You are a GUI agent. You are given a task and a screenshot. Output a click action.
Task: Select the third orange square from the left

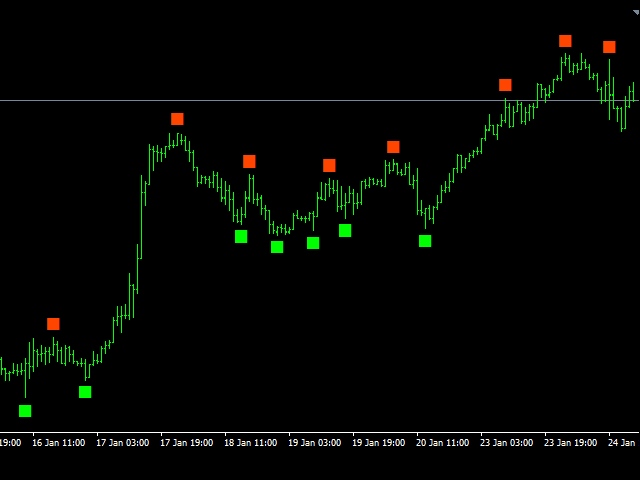(249, 162)
